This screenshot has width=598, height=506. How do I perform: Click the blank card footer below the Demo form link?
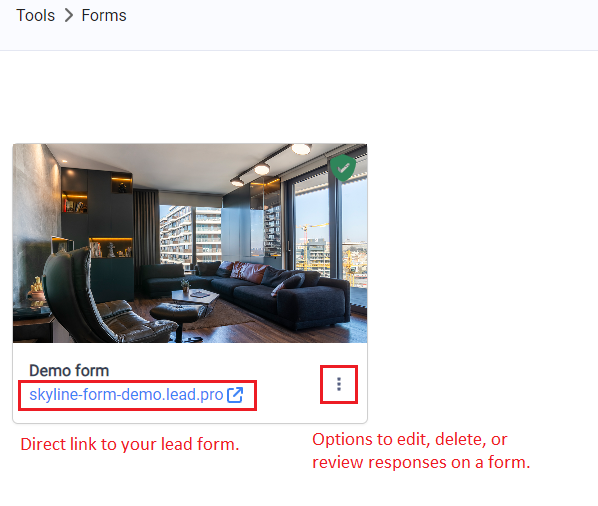click(x=190, y=416)
